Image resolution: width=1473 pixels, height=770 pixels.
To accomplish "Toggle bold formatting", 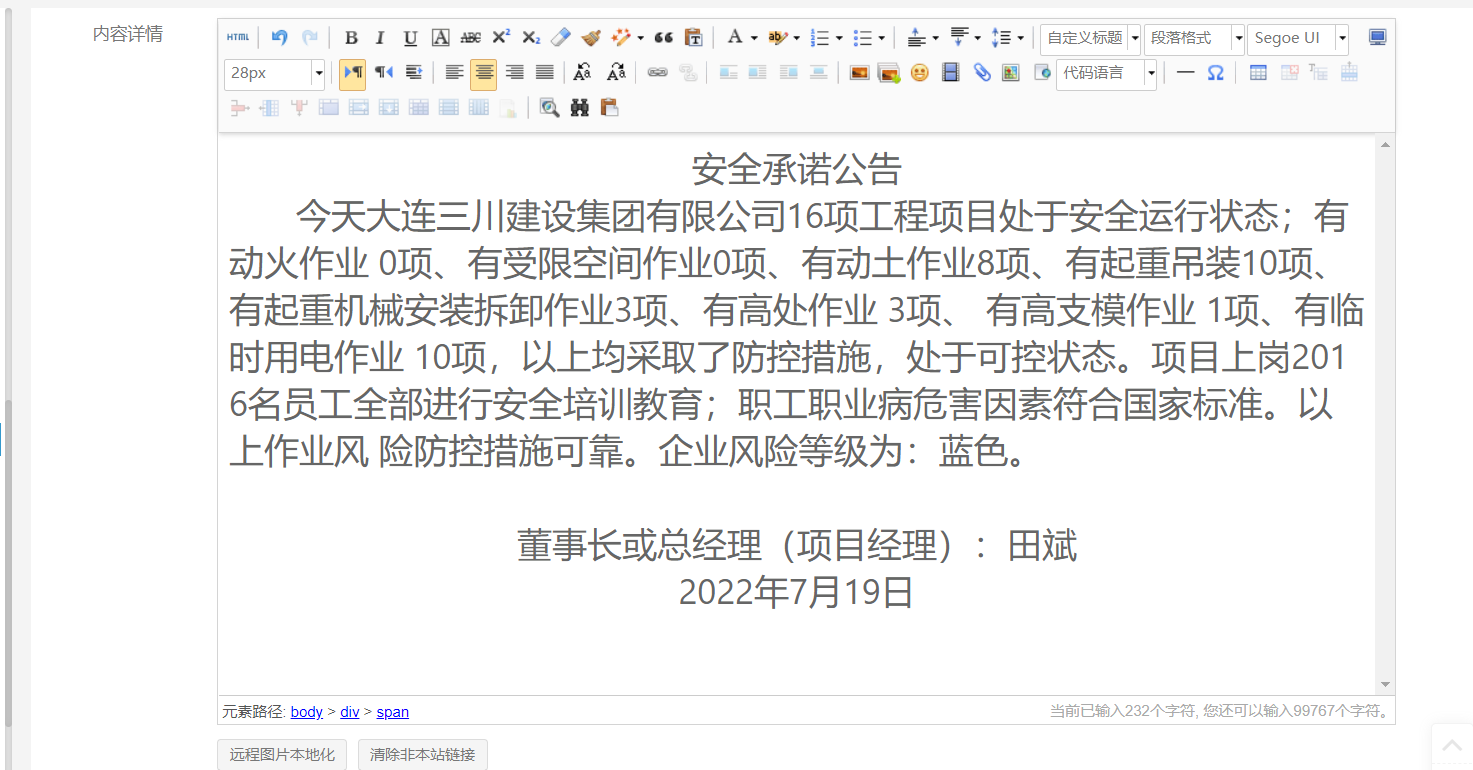I will click(x=351, y=38).
